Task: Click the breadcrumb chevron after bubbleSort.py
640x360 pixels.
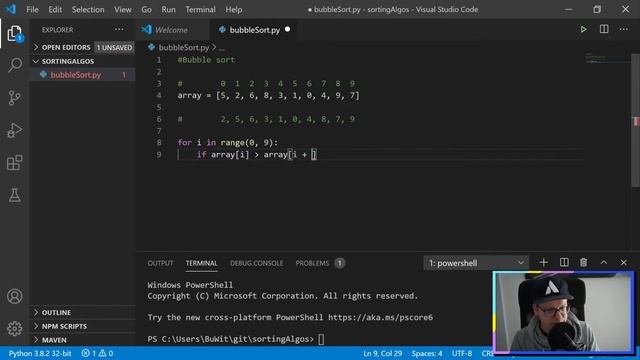Action: 214,47
